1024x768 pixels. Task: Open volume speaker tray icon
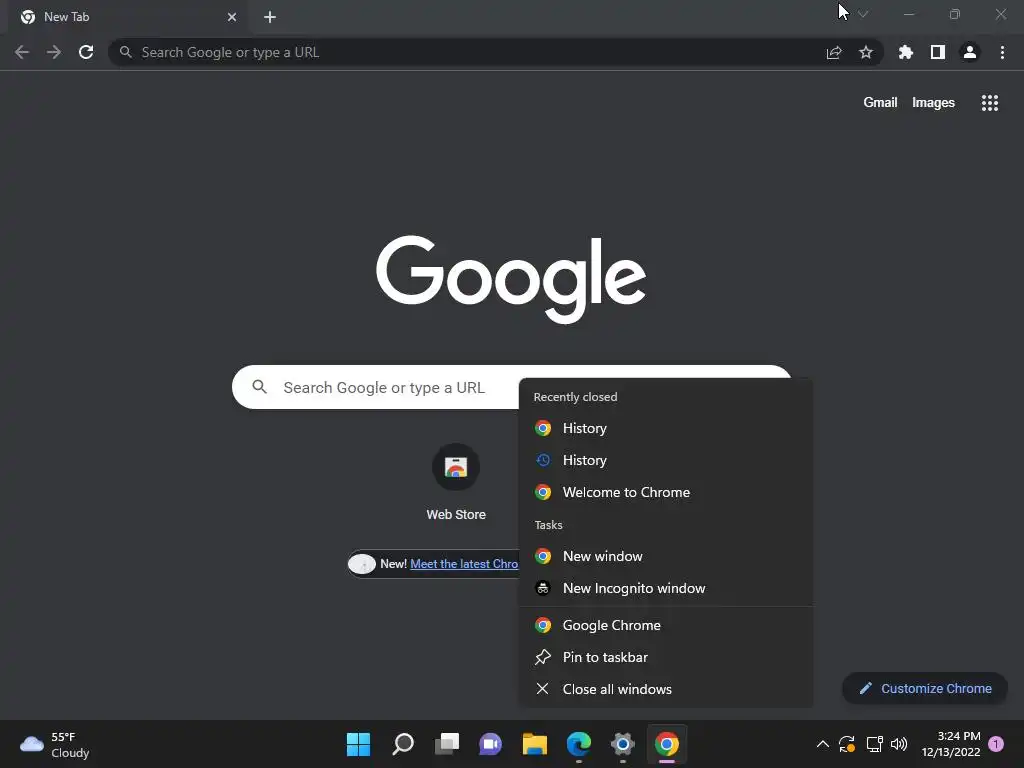pyautogui.click(x=899, y=744)
